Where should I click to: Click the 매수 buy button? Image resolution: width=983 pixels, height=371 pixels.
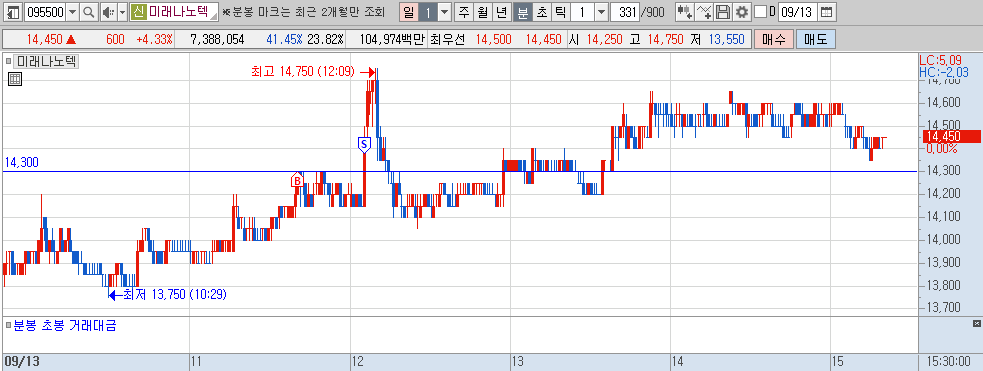point(774,39)
